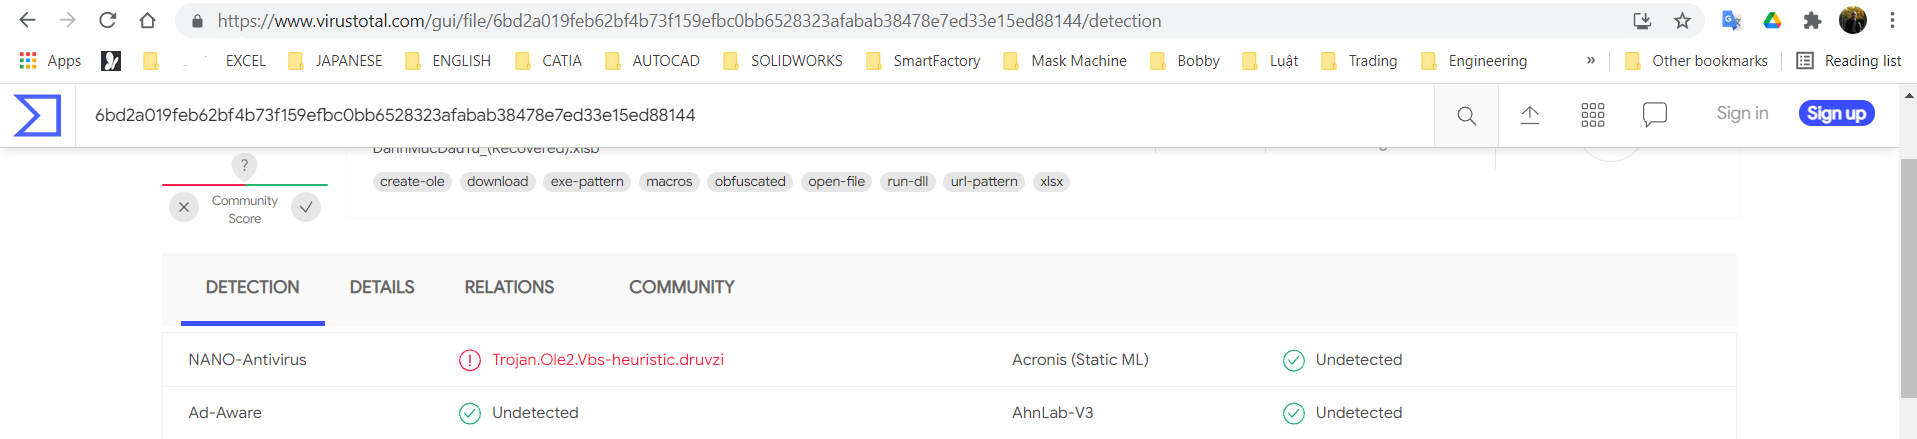Screen dimensions: 1917x439
Task: Switch to the DETAILS tab
Action: (382, 288)
